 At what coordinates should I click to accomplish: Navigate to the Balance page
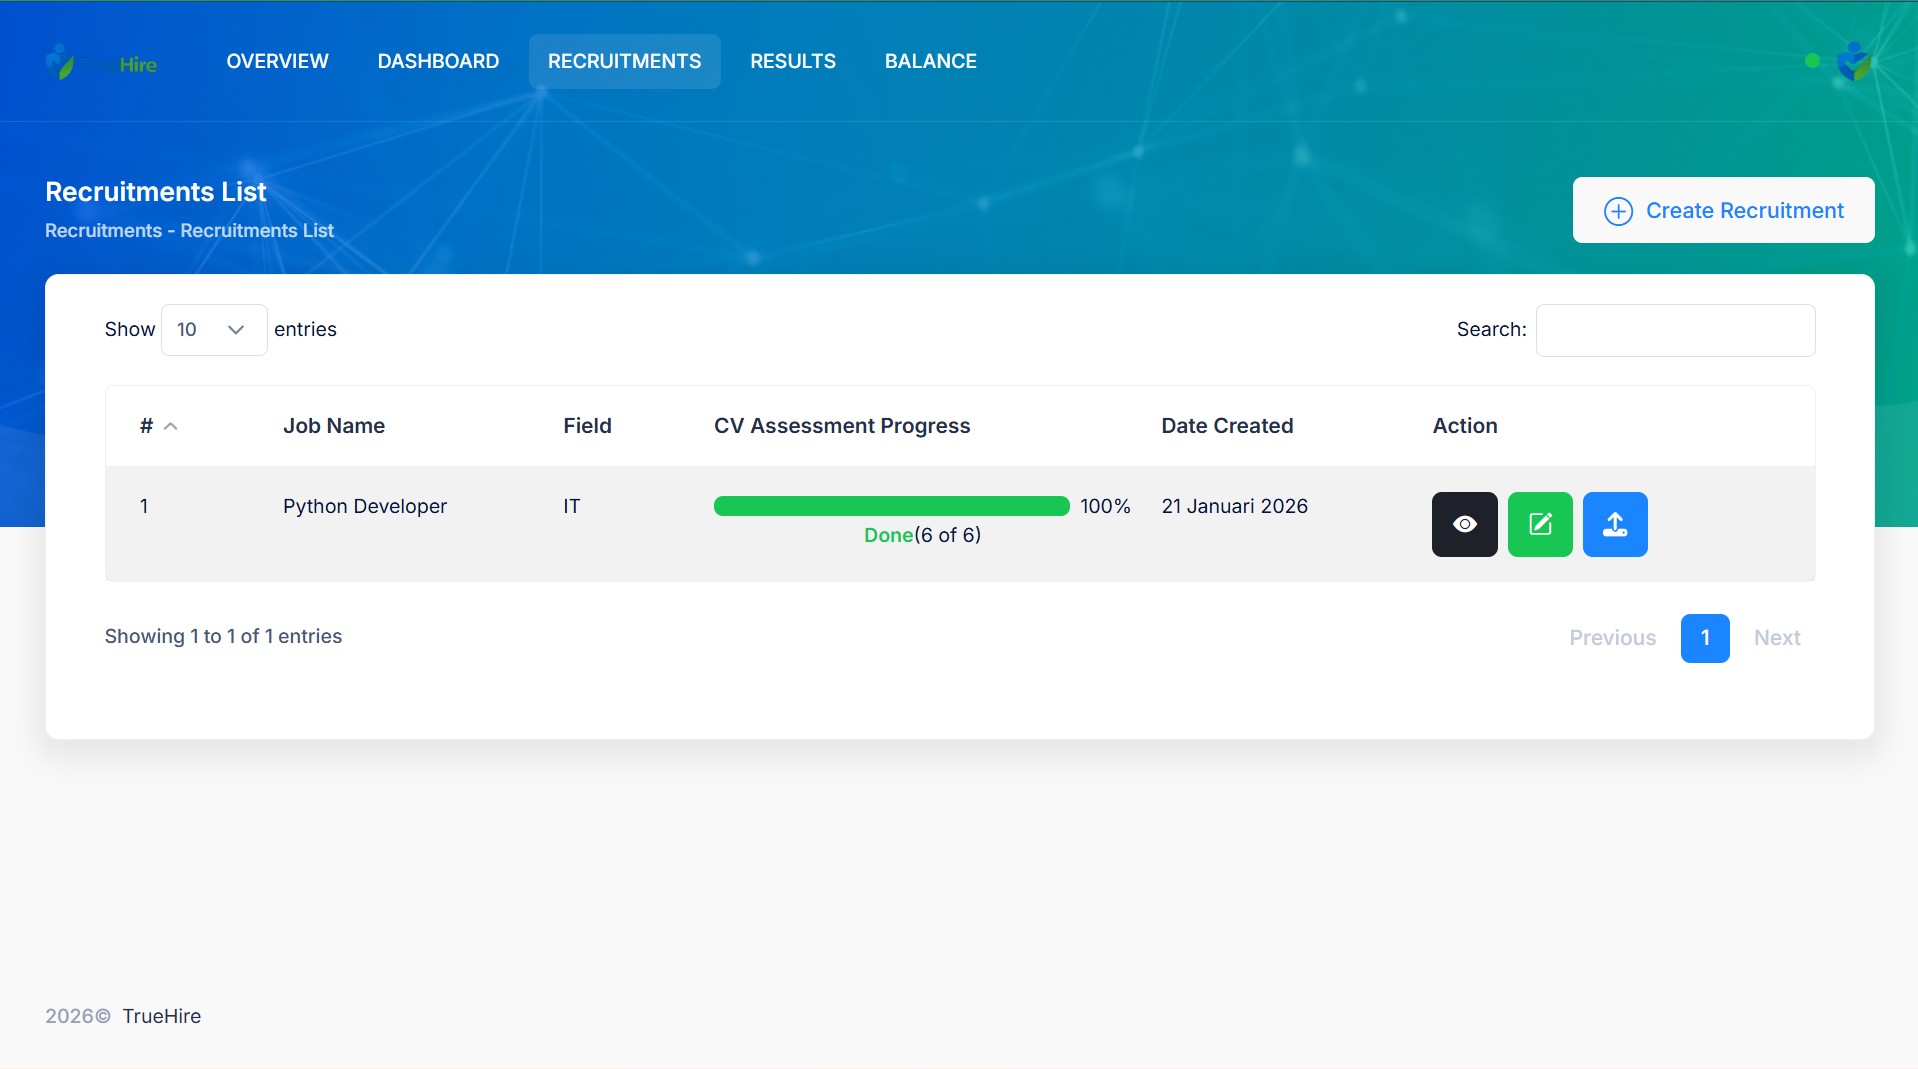[x=930, y=61]
